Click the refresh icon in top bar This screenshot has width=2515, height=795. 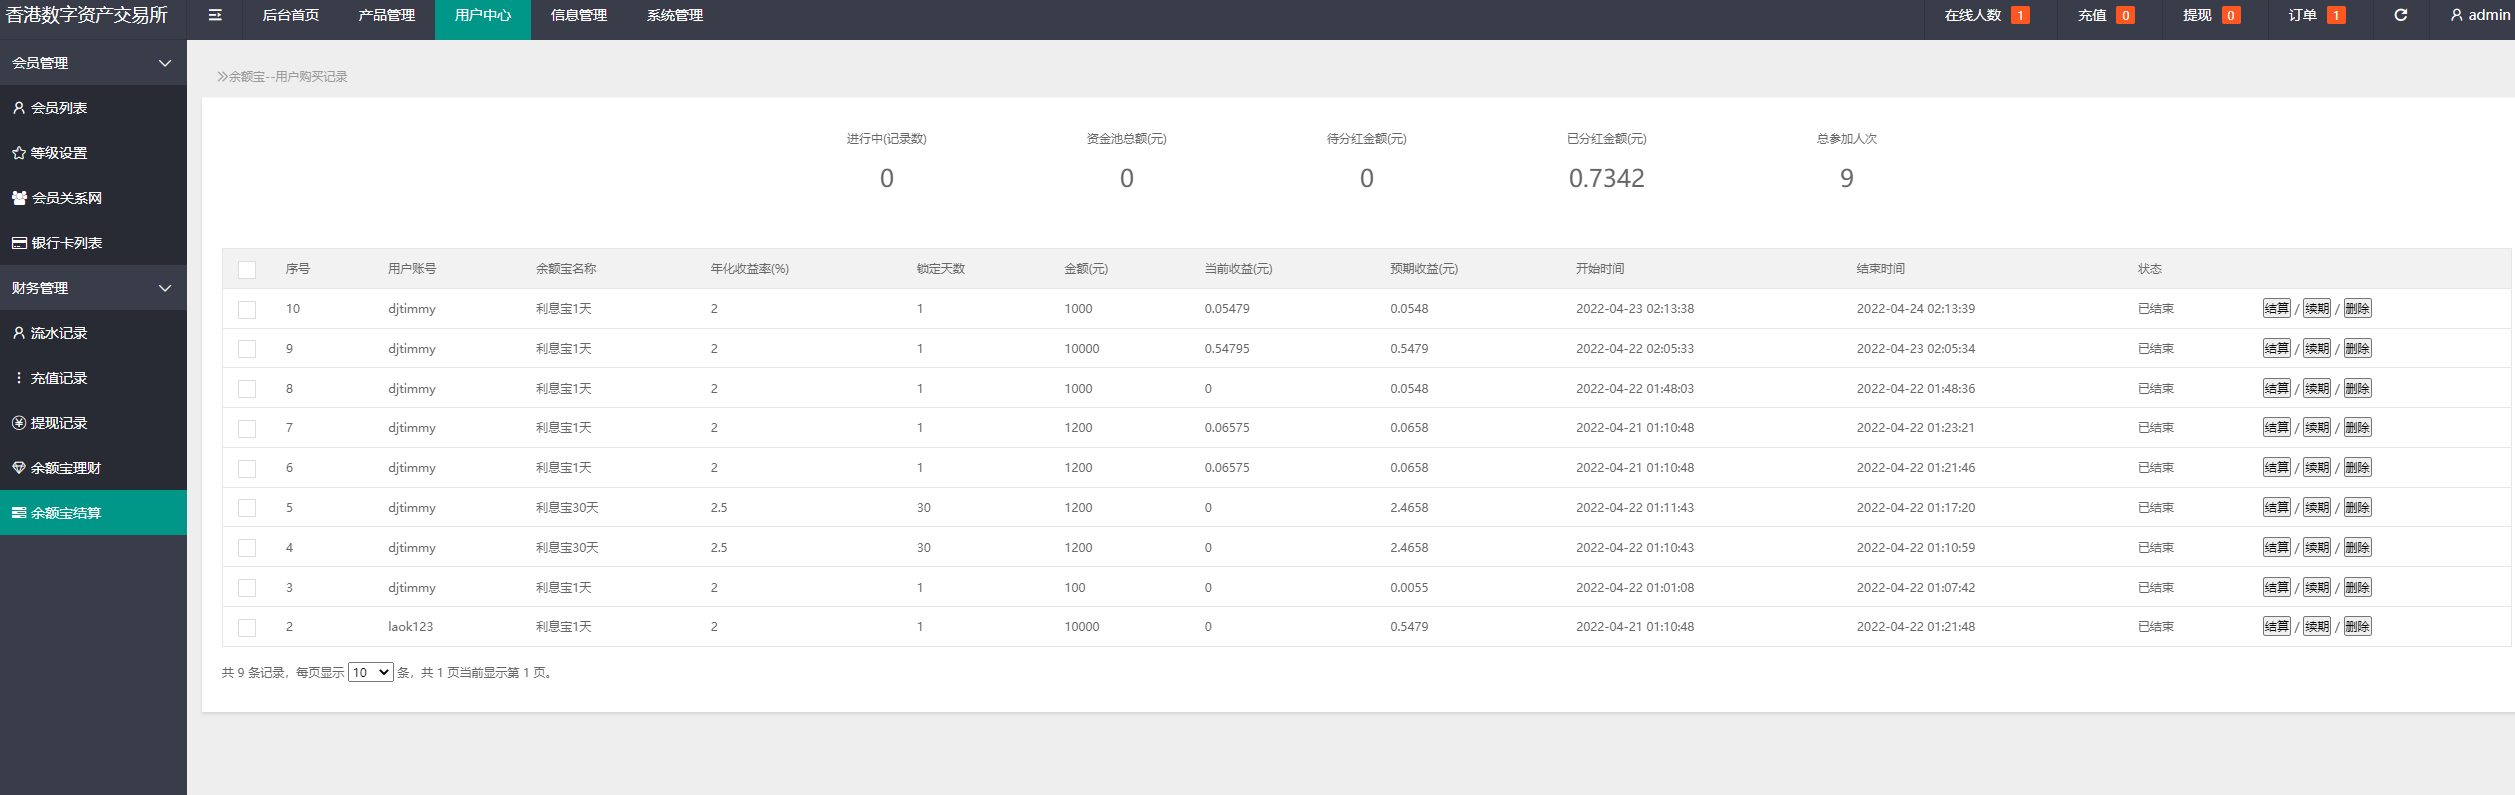2400,15
